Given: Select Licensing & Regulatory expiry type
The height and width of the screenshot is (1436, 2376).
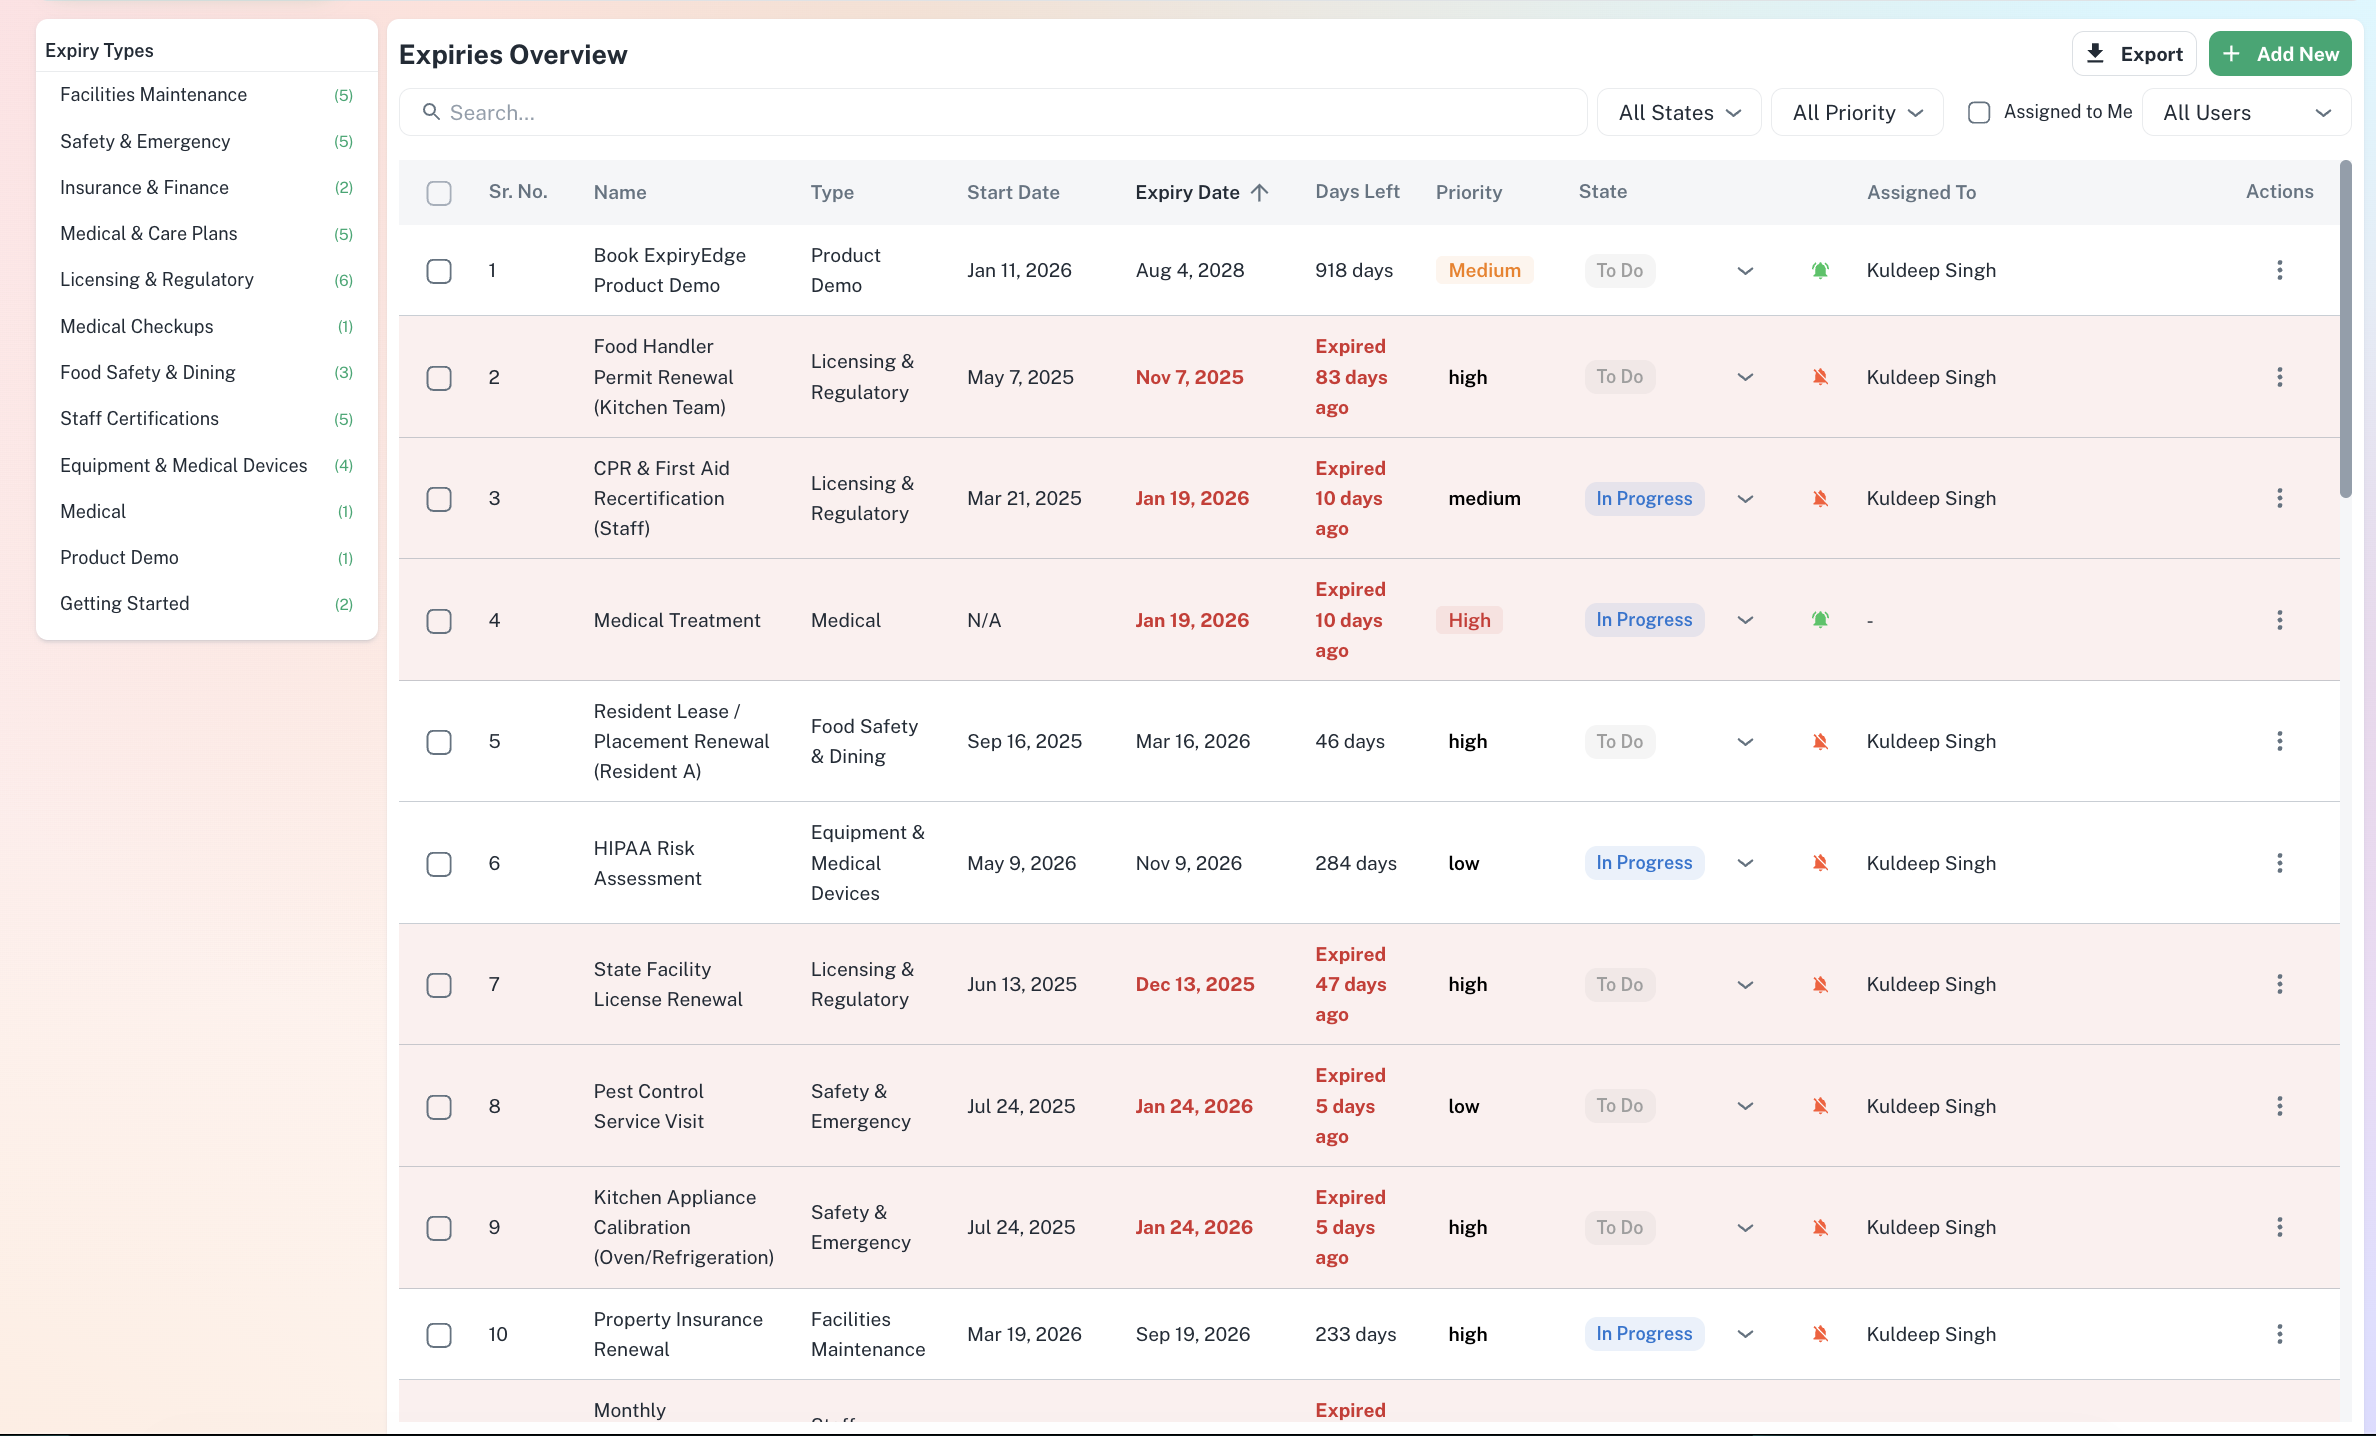Looking at the screenshot, I should [157, 280].
